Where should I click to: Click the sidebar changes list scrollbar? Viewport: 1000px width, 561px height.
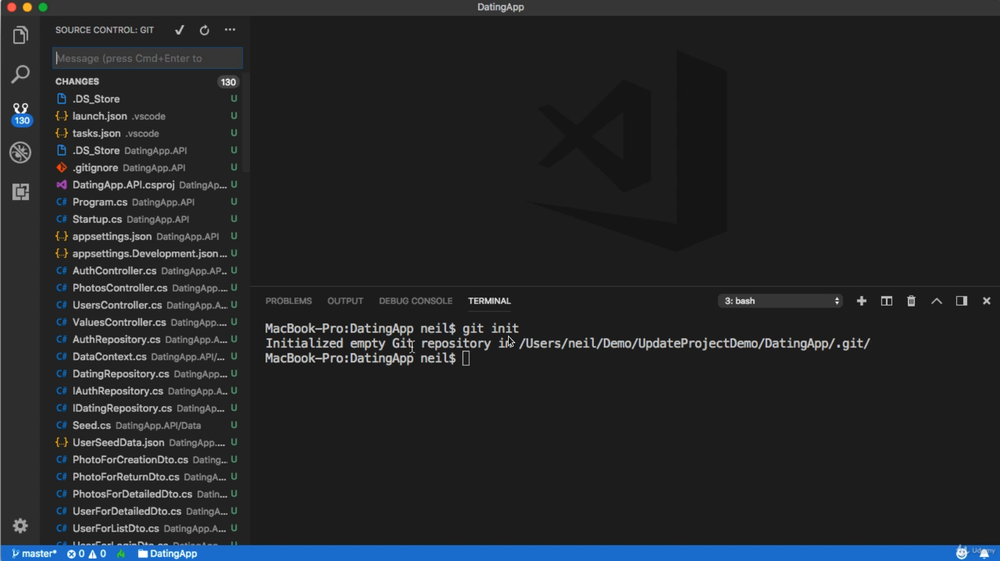pyautogui.click(x=246, y=123)
